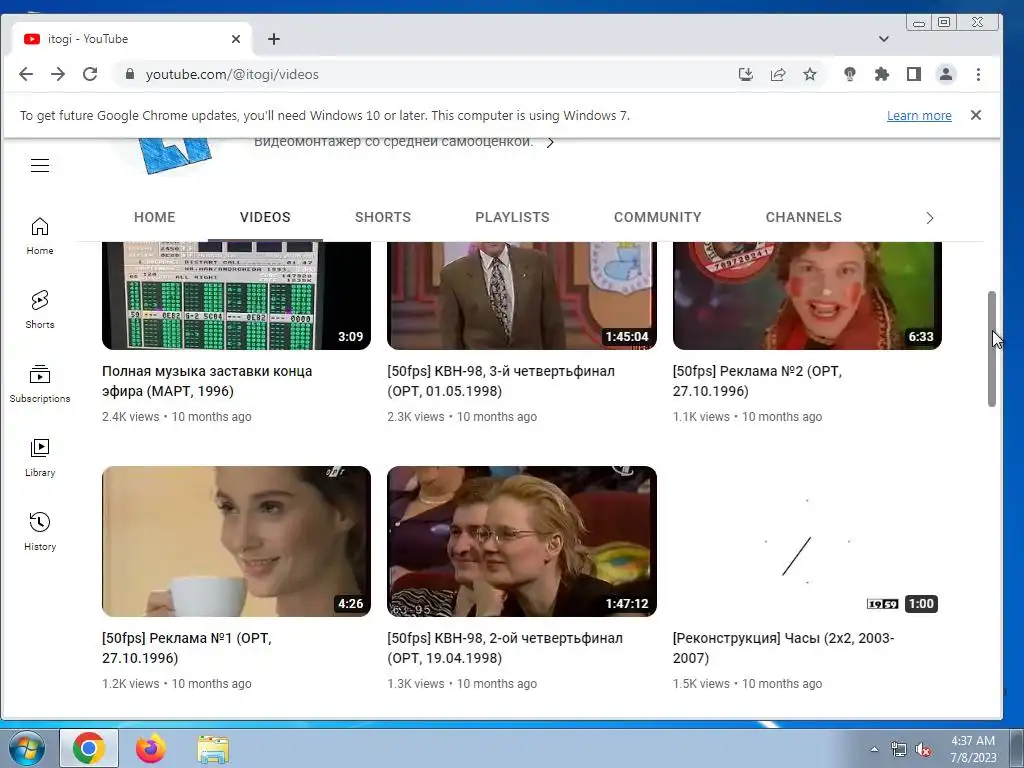
Task: Show hidden system tray icons
Action: [x=874, y=749]
